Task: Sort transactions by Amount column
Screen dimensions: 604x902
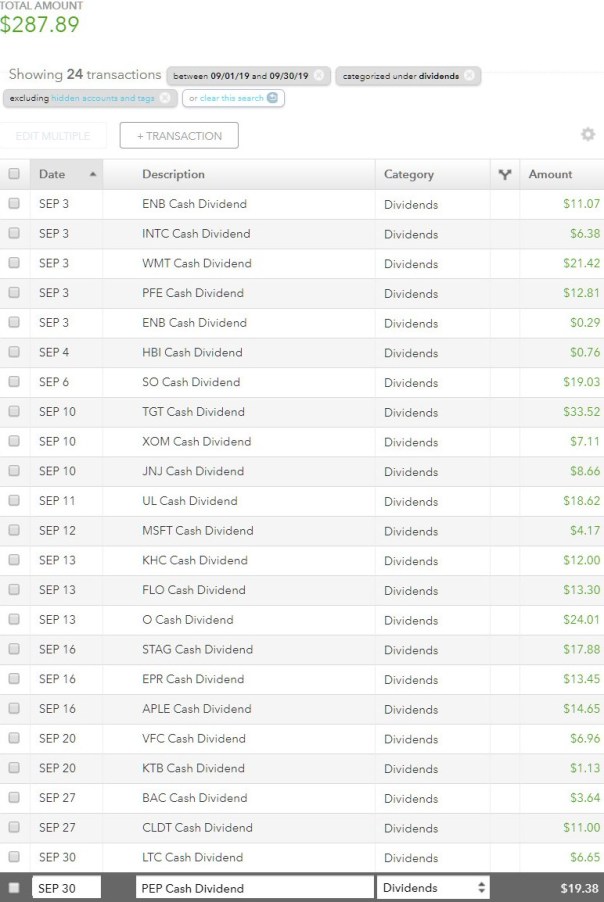Action: coord(550,174)
